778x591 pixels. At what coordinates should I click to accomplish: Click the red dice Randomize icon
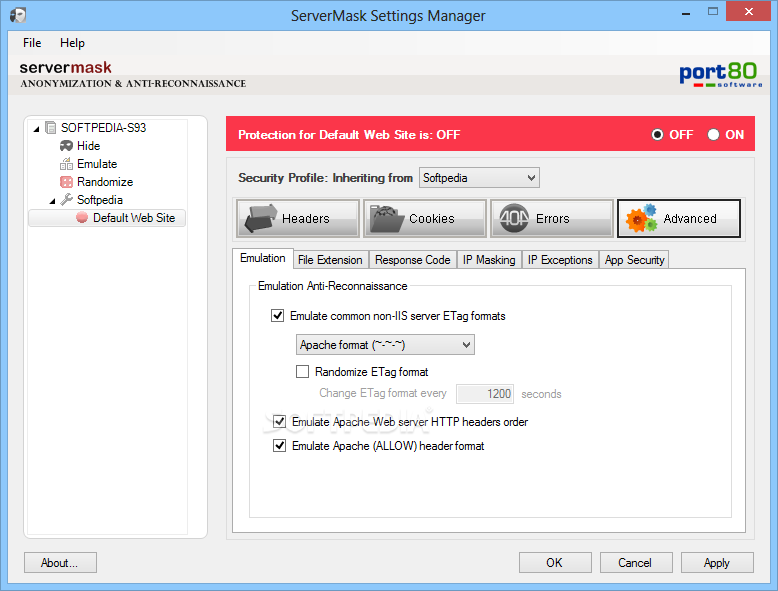[x=66, y=182]
